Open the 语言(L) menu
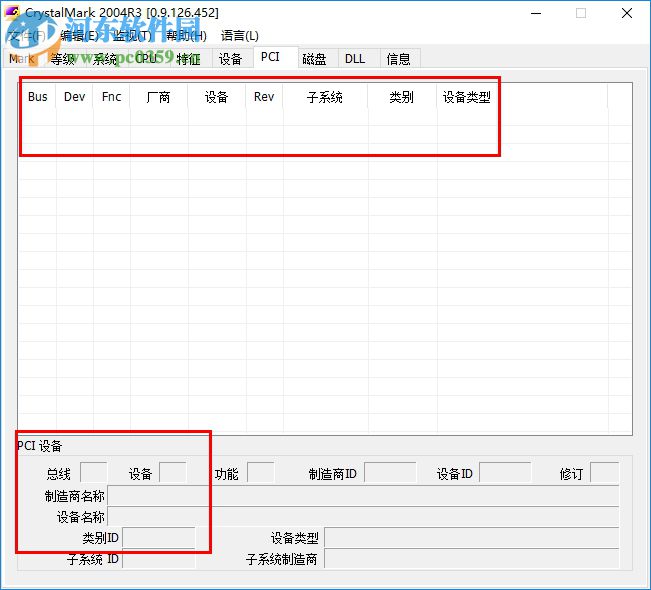651x590 pixels. (x=240, y=36)
